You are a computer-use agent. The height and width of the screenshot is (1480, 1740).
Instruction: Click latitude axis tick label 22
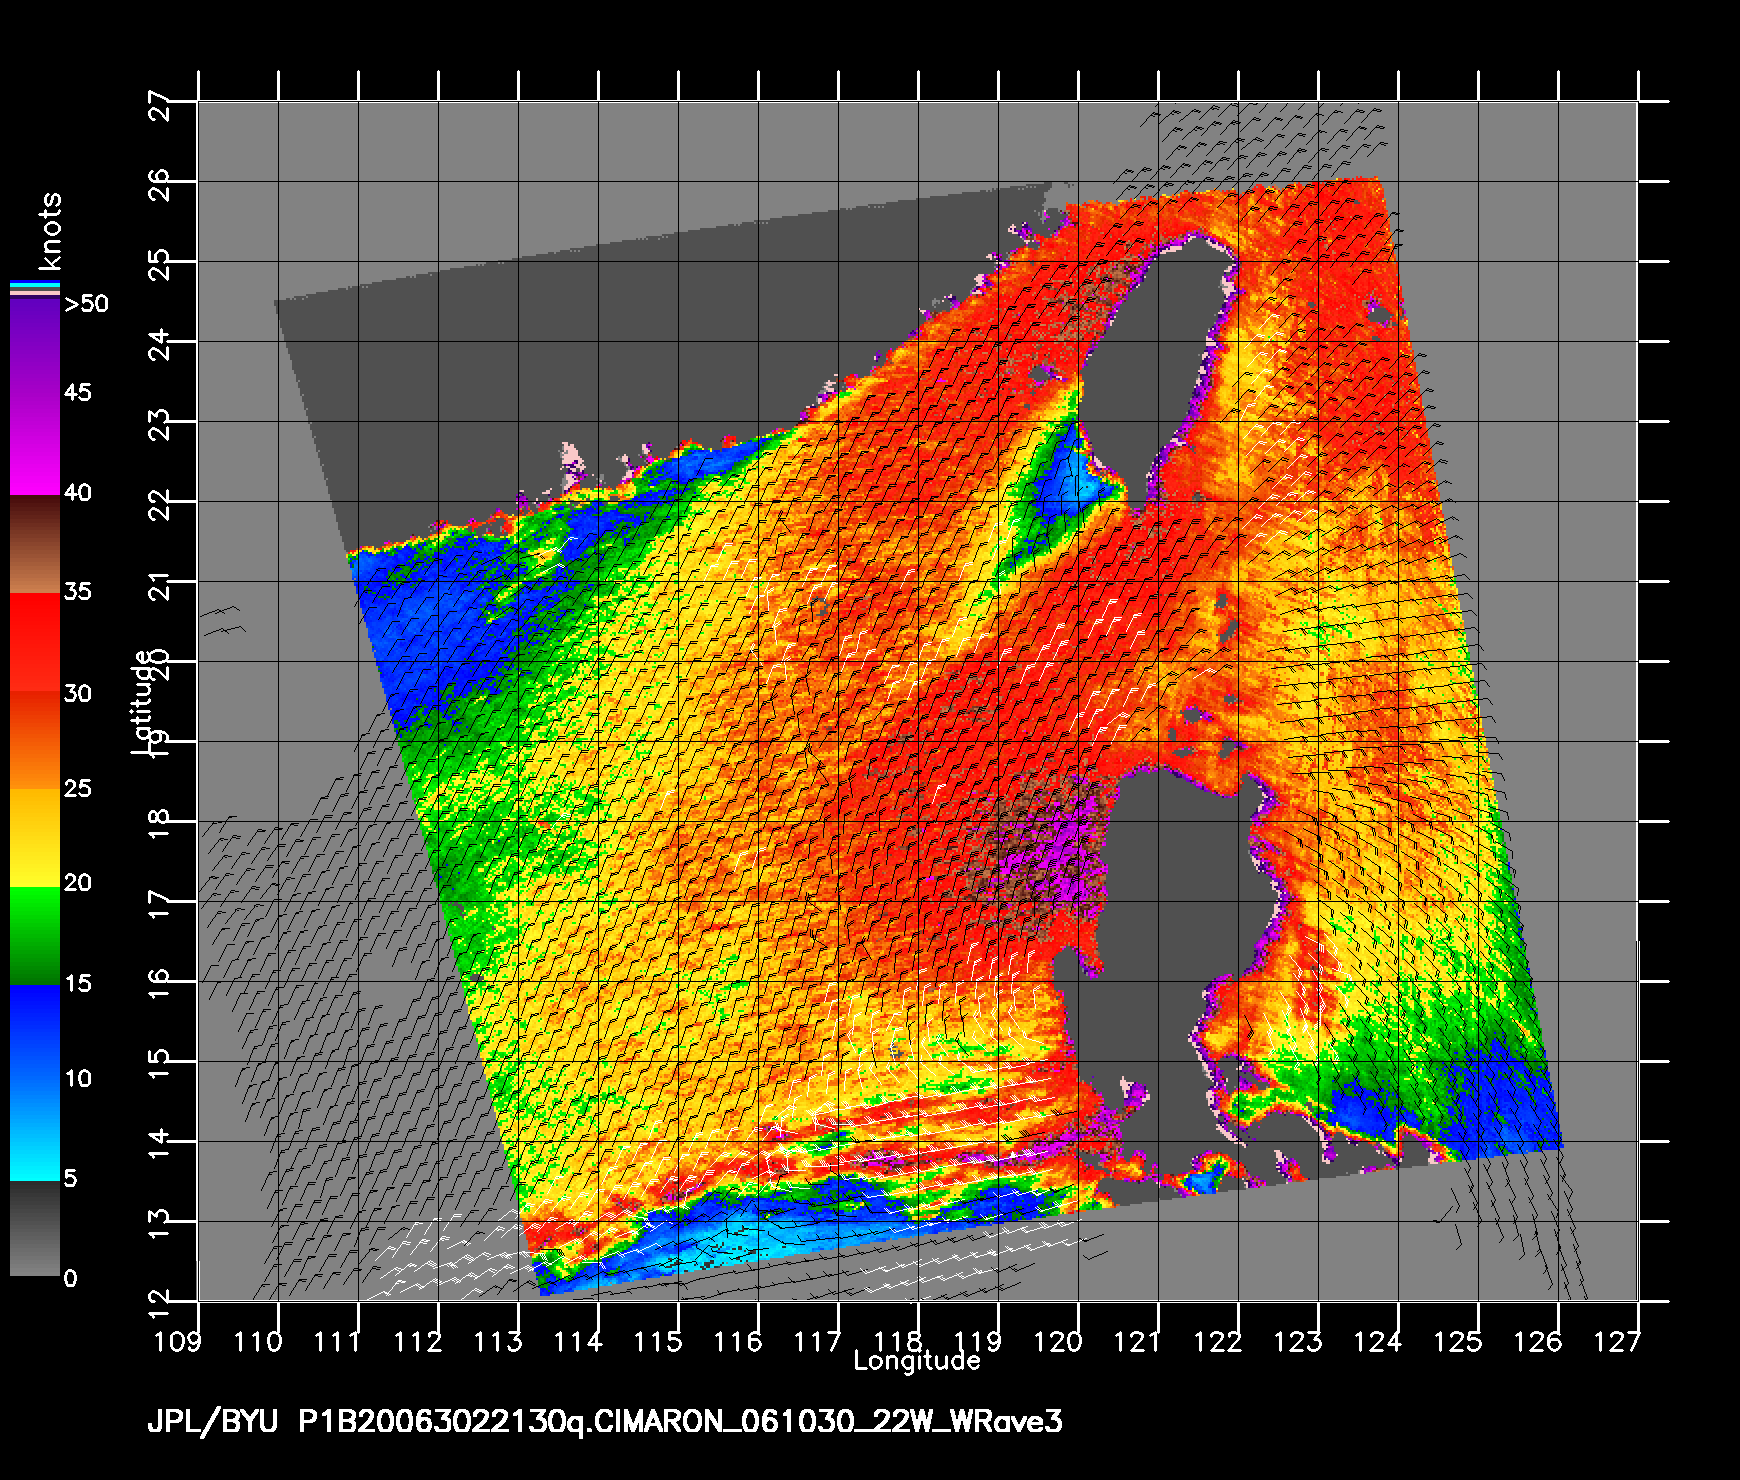pos(160,506)
